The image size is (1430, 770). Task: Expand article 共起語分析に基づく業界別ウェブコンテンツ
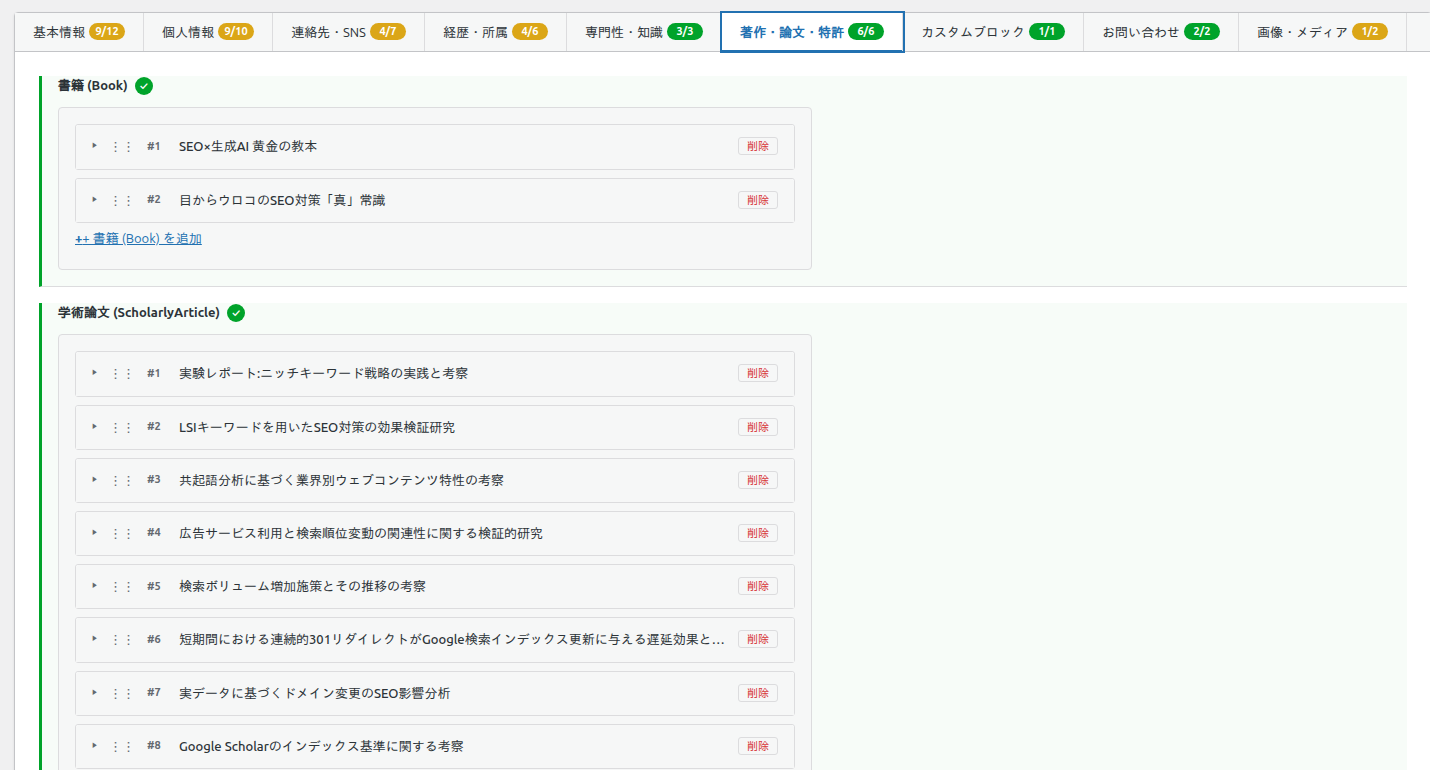point(95,480)
